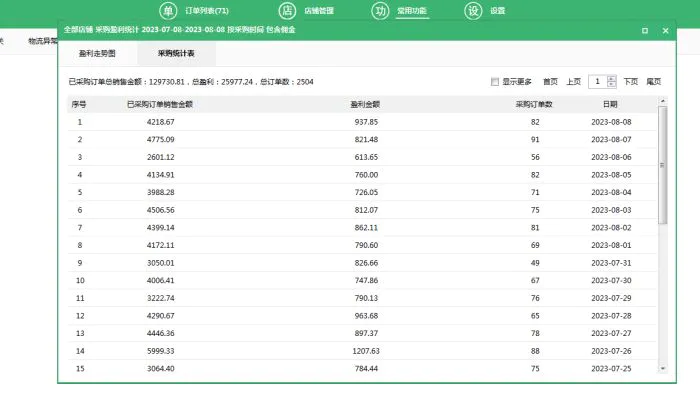Click the page number input field
Viewport: 700px width, 398px height.
pyautogui.click(x=598, y=82)
